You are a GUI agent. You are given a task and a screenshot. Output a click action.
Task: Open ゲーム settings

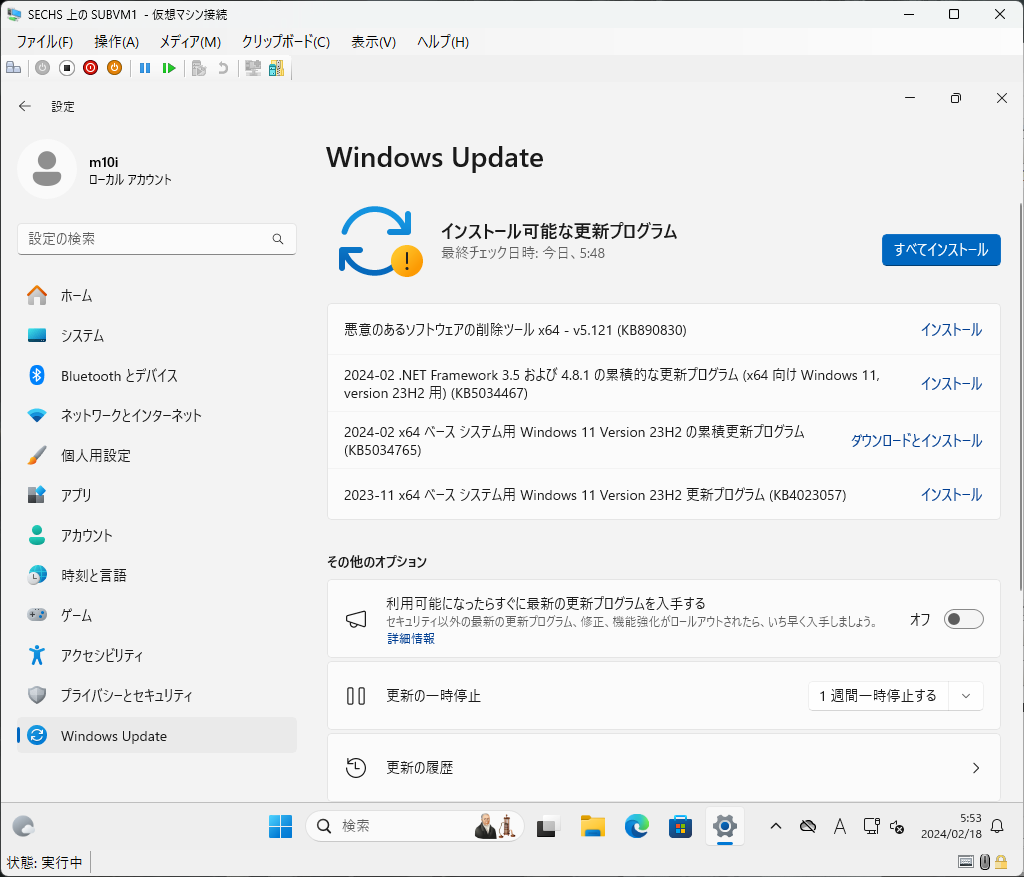click(x=157, y=615)
